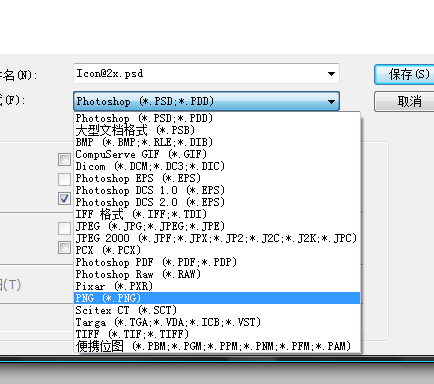Screen dimensions: 434x384
Task: Click the 取消 cancel button
Action: 405,101
